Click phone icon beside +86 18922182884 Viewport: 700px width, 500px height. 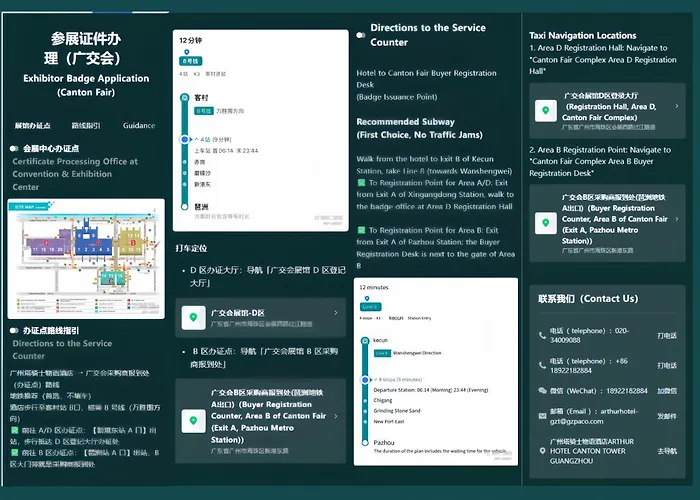(x=542, y=366)
